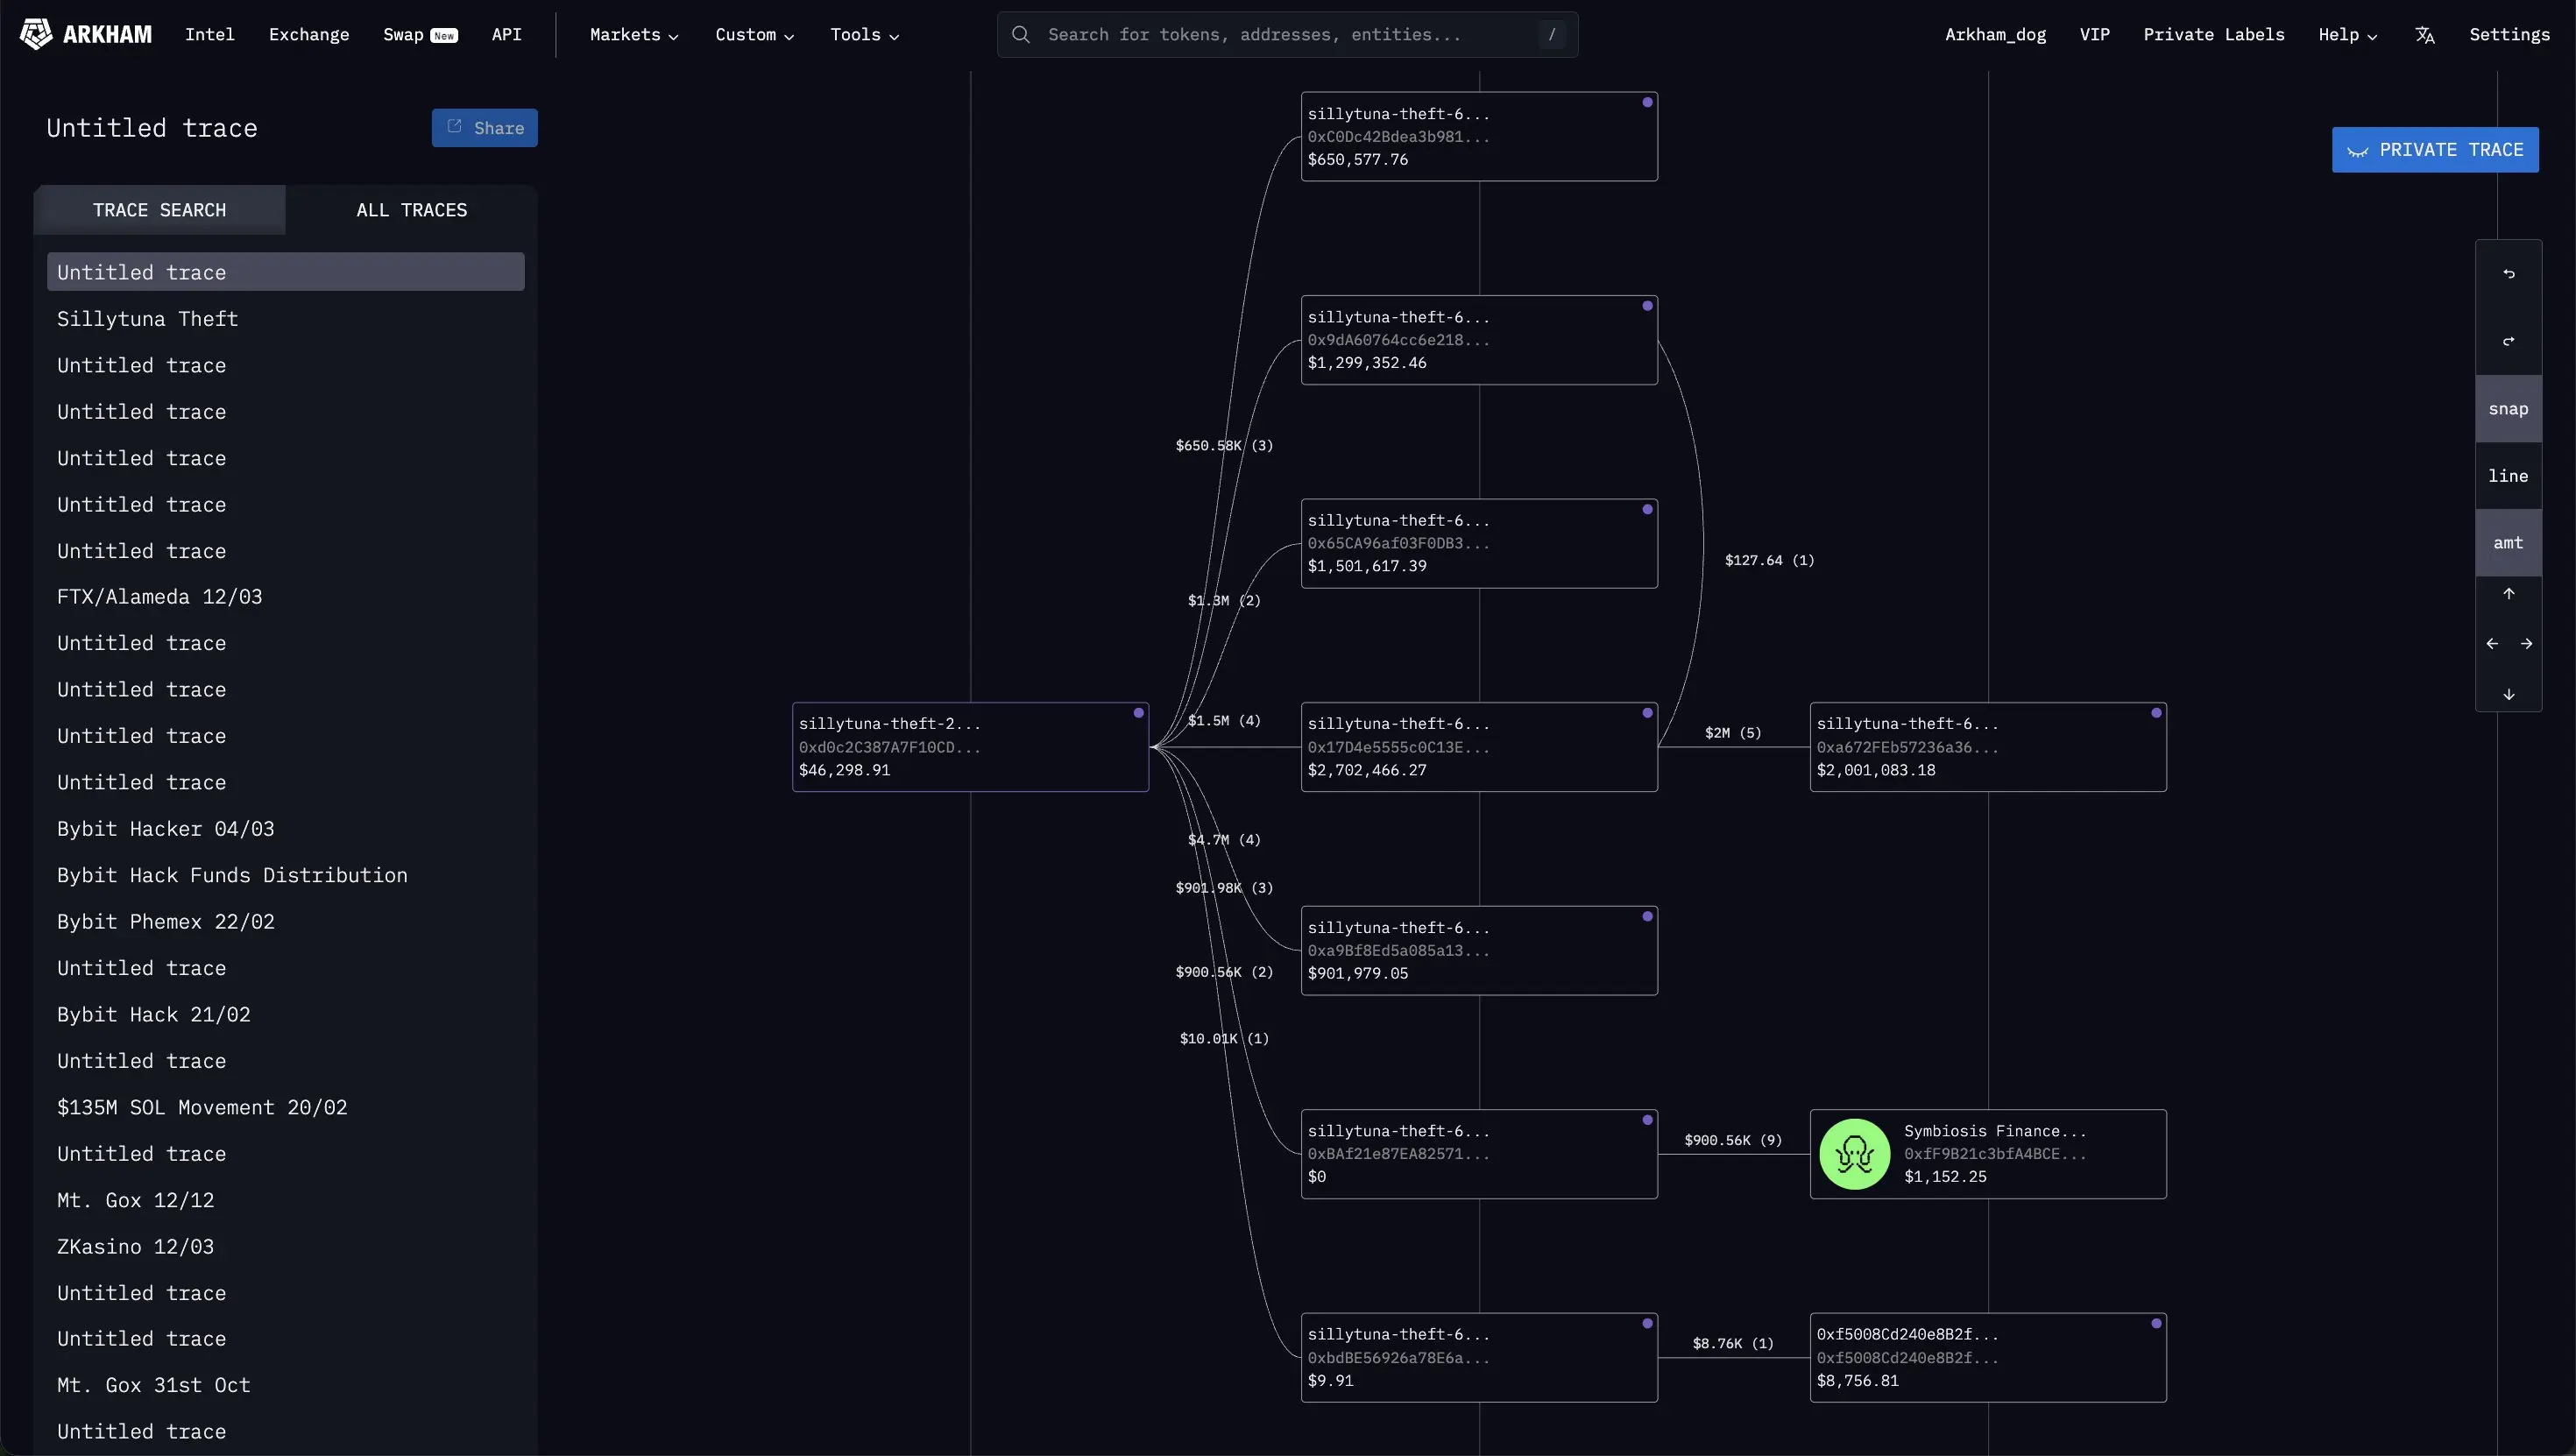Open the Exchange menu item

pyautogui.click(x=309, y=35)
